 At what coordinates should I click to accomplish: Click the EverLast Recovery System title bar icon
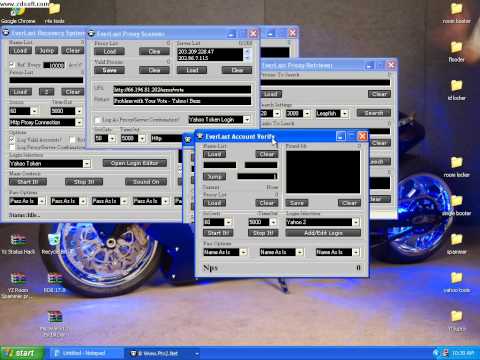click(6, 33)
